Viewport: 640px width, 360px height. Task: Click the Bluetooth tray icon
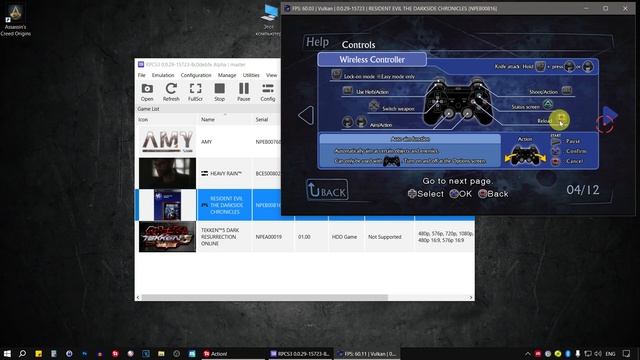coord(568,354)
